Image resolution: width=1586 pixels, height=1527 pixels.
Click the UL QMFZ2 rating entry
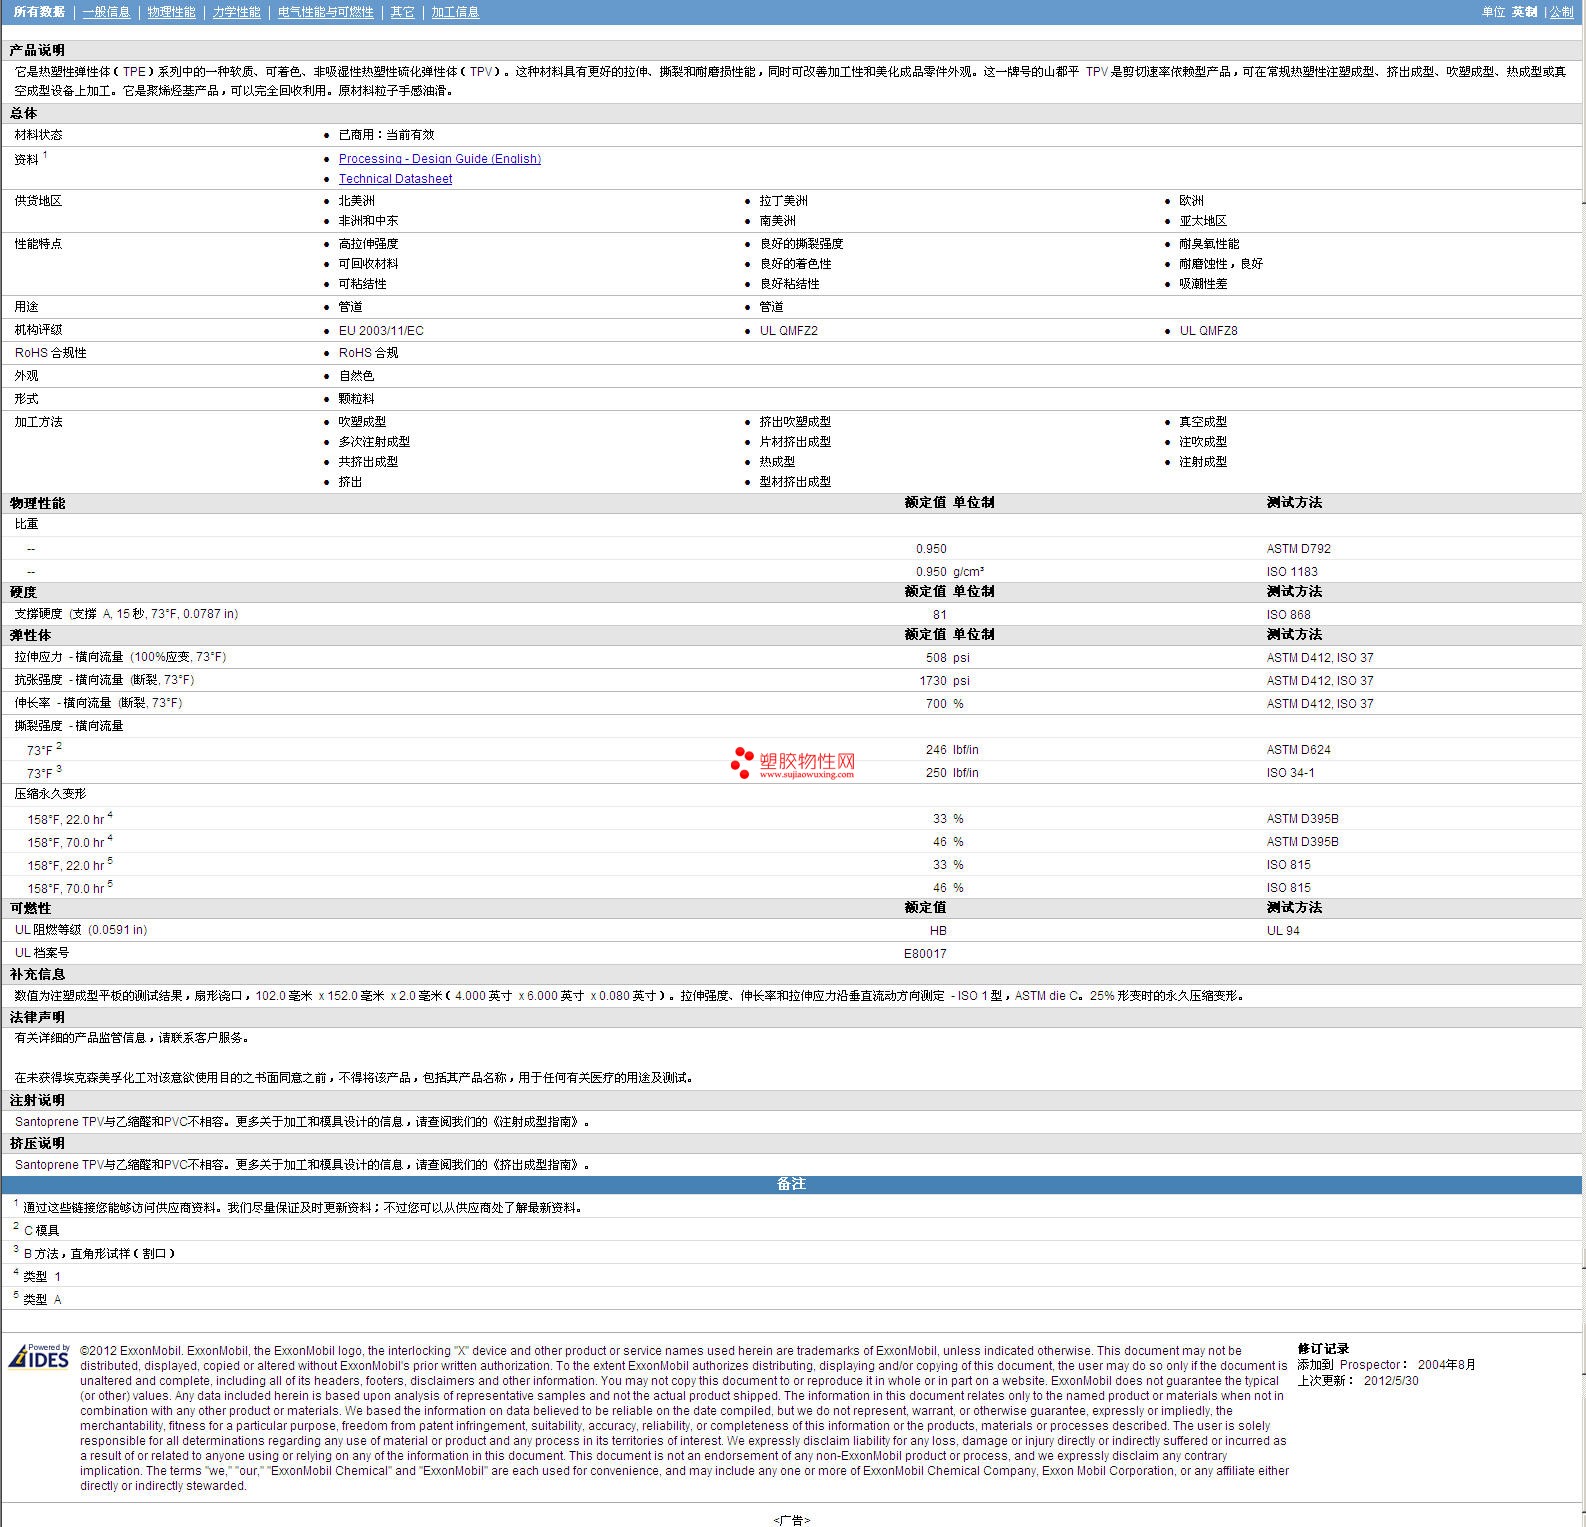tap(788, 331)
